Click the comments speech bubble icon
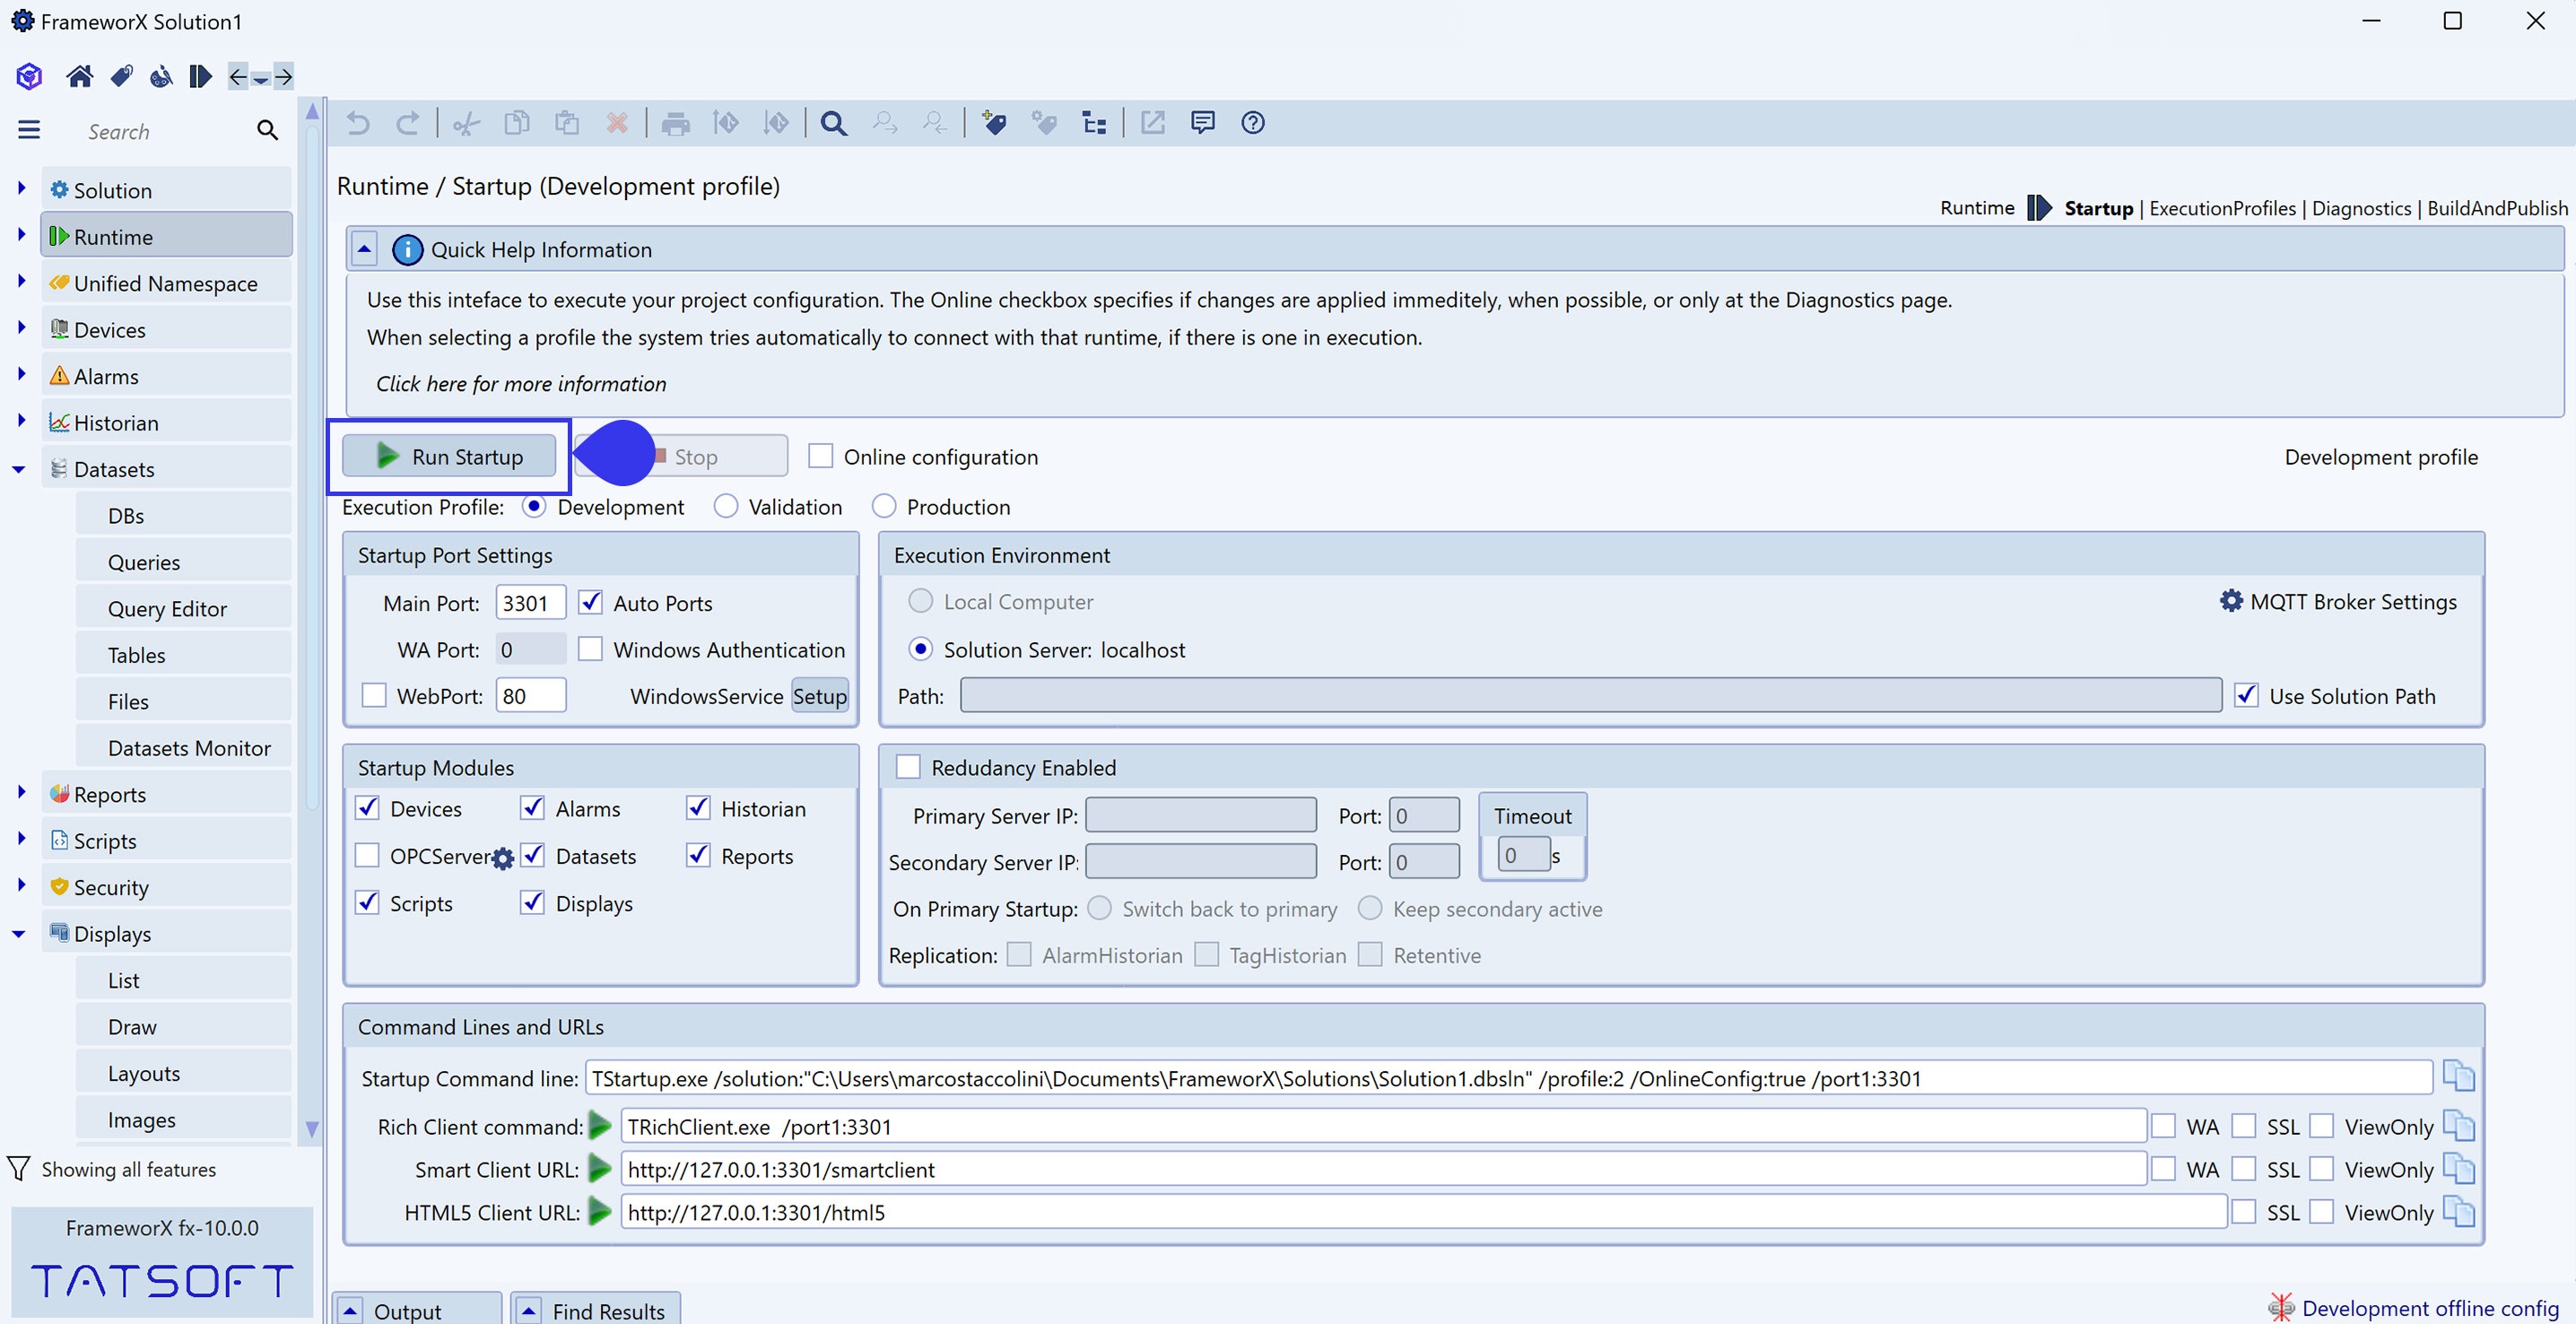This screenshot has height=1324, width=2576. (1203, 123)
